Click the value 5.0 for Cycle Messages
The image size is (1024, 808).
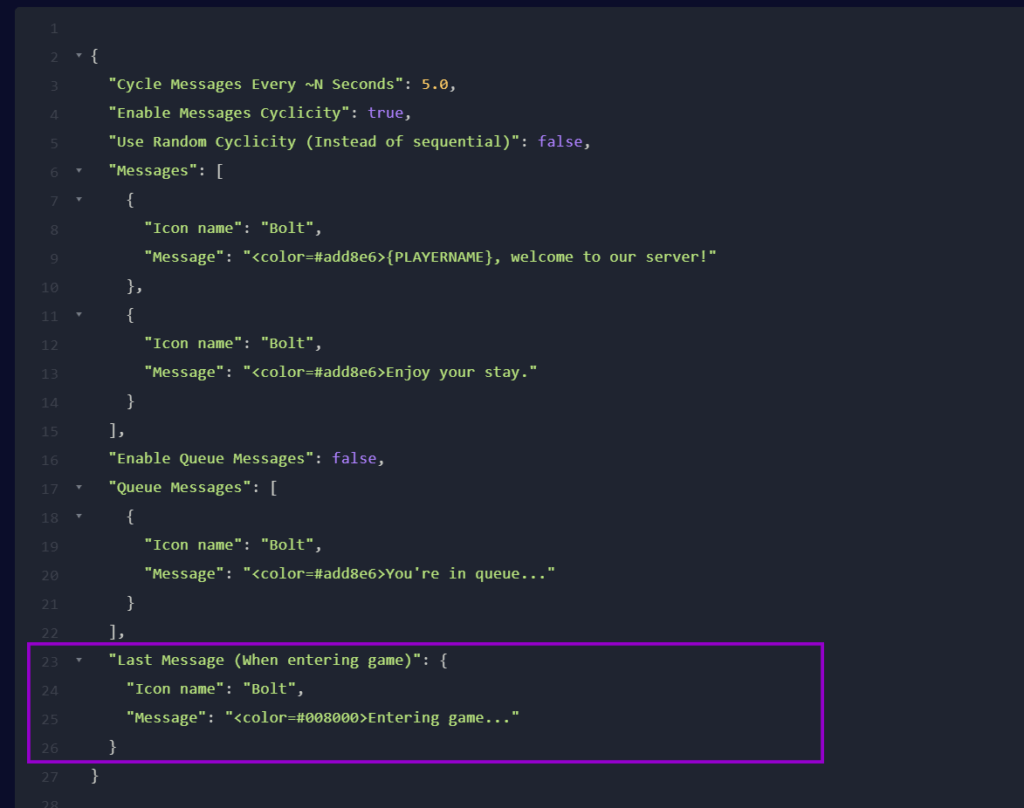[434, 84]
